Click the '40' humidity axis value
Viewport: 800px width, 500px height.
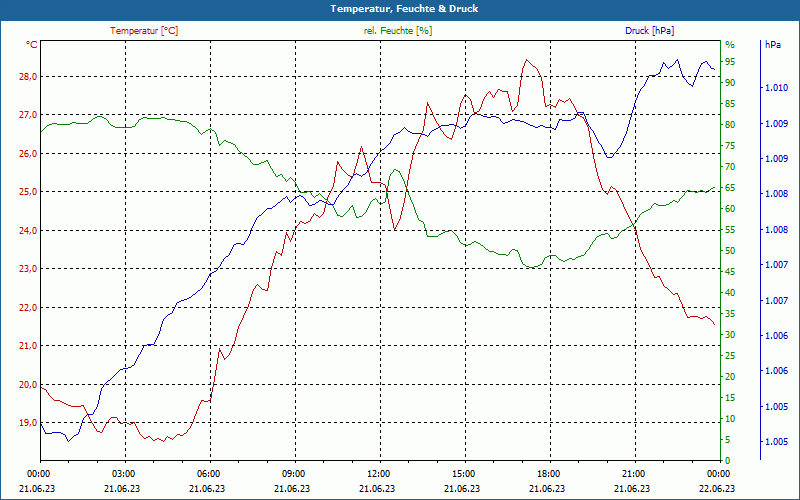730,293
